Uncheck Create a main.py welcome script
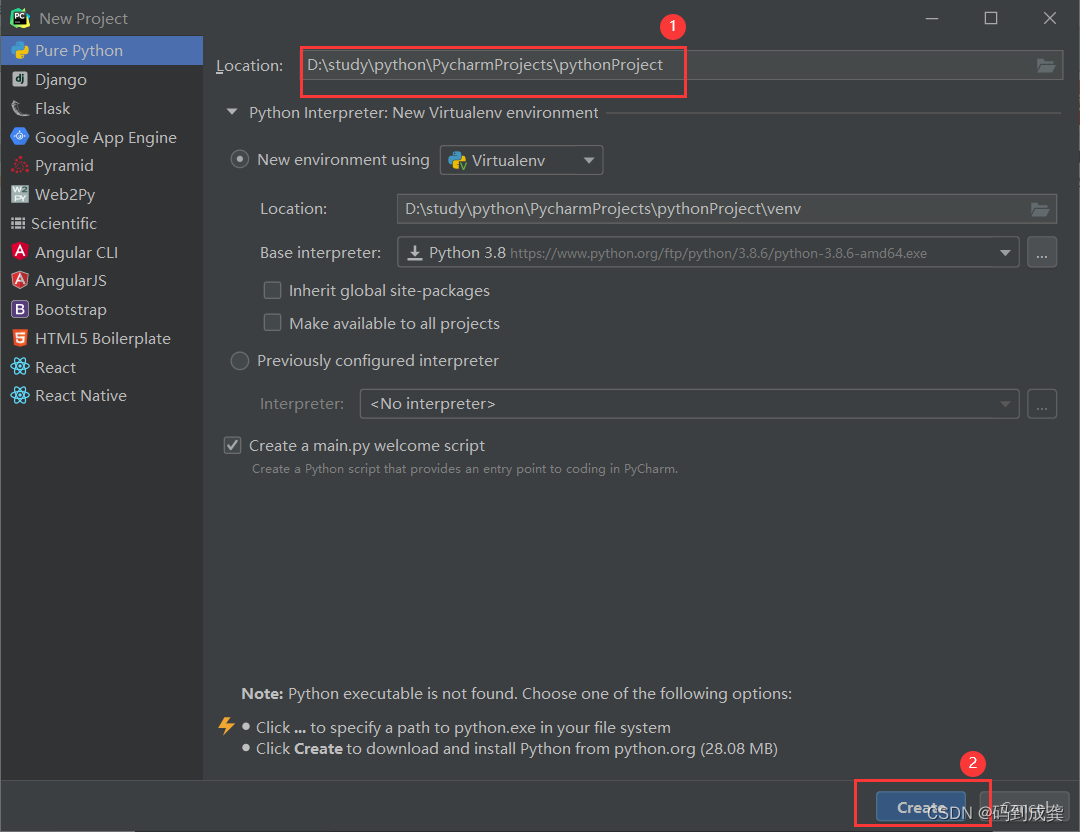 231,445
